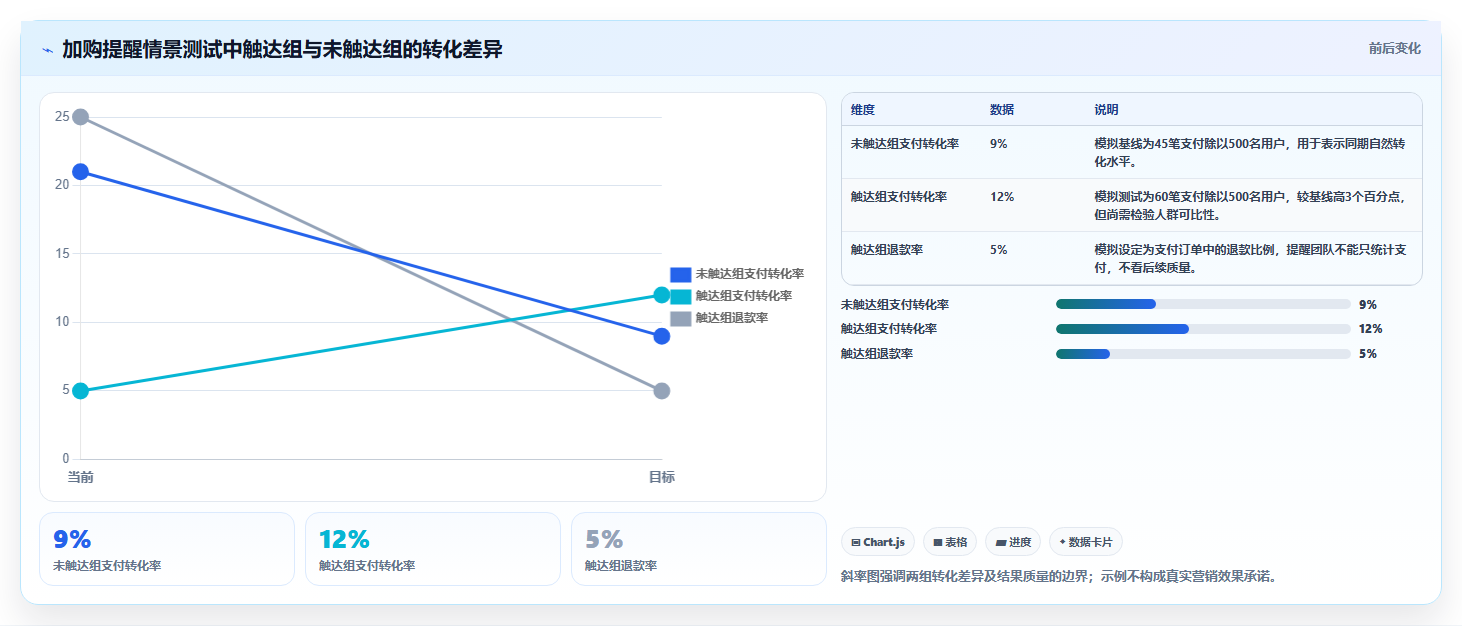
Task: Click the gray data point at 25
Action: (x=81, y=117)
